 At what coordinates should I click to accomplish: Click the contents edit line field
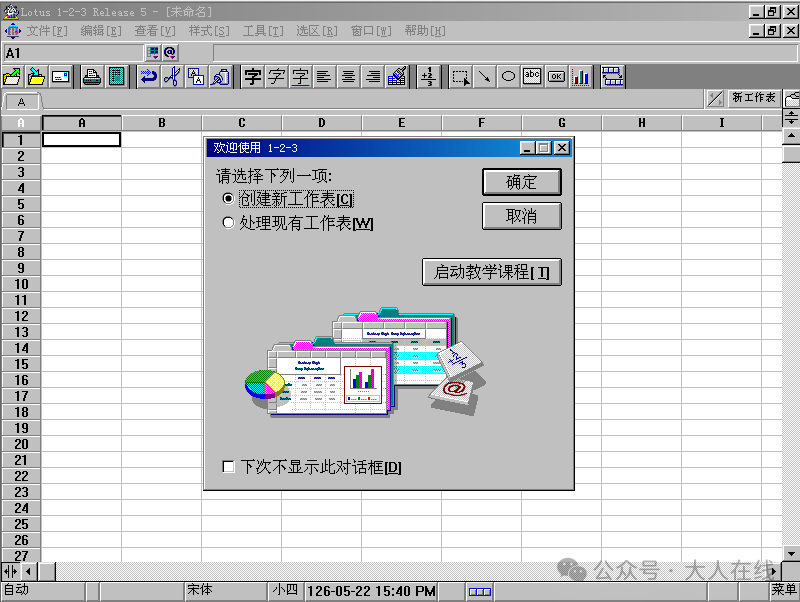(x=505, y=53)
